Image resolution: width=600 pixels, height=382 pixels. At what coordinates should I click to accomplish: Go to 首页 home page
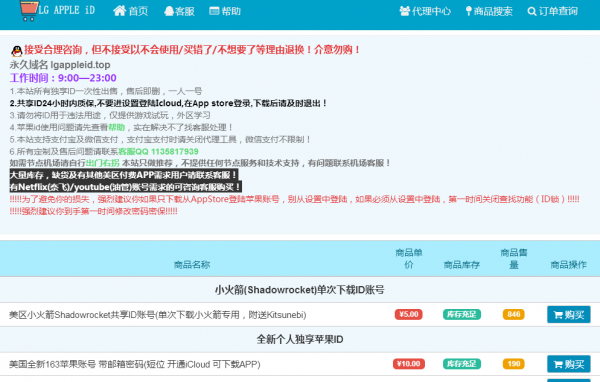coord(130,11)
